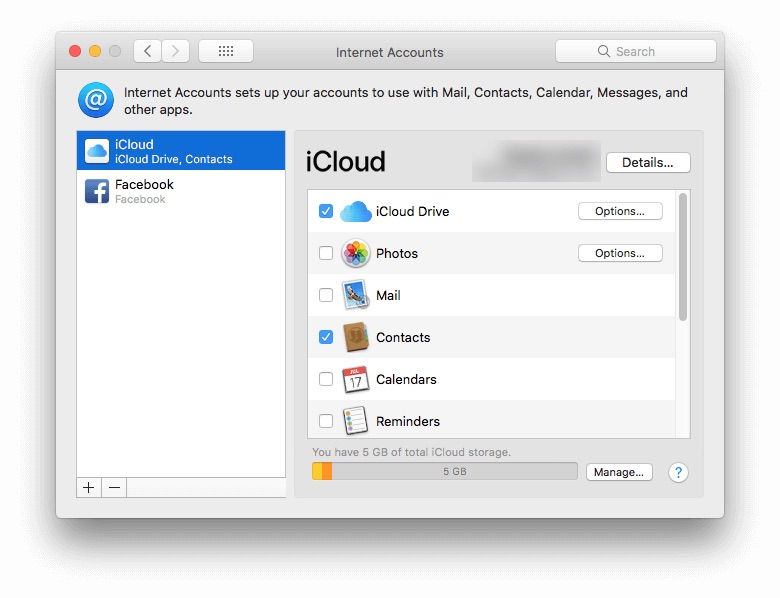Click the Manage... storage button
Screen dimensions: 780x598
coord(619,472)
